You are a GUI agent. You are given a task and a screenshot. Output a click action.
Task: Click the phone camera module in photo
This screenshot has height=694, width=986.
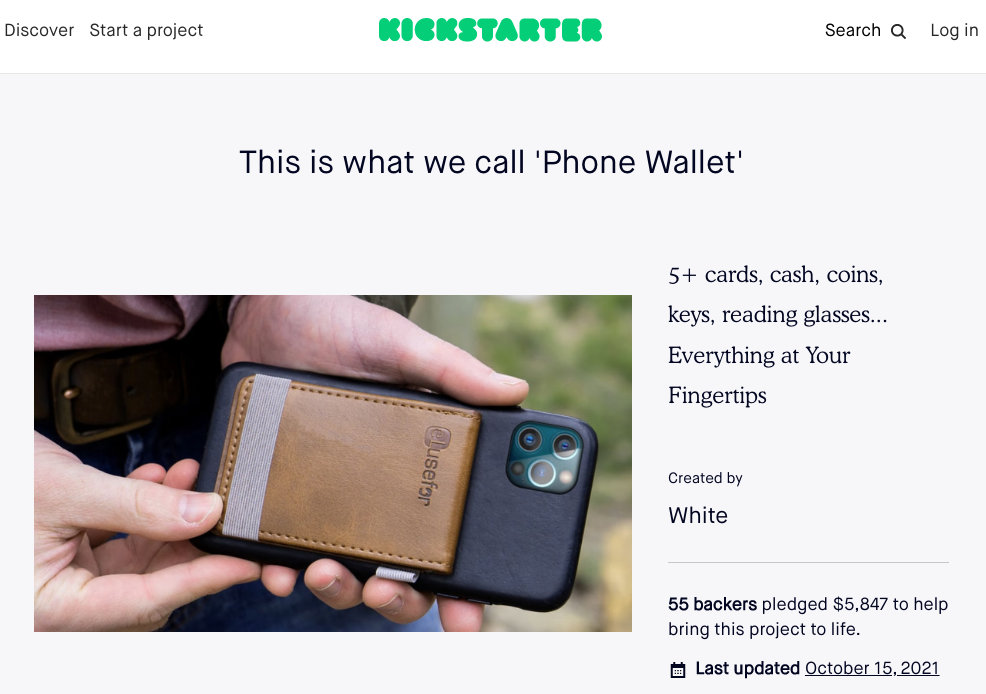pos(546,456)
